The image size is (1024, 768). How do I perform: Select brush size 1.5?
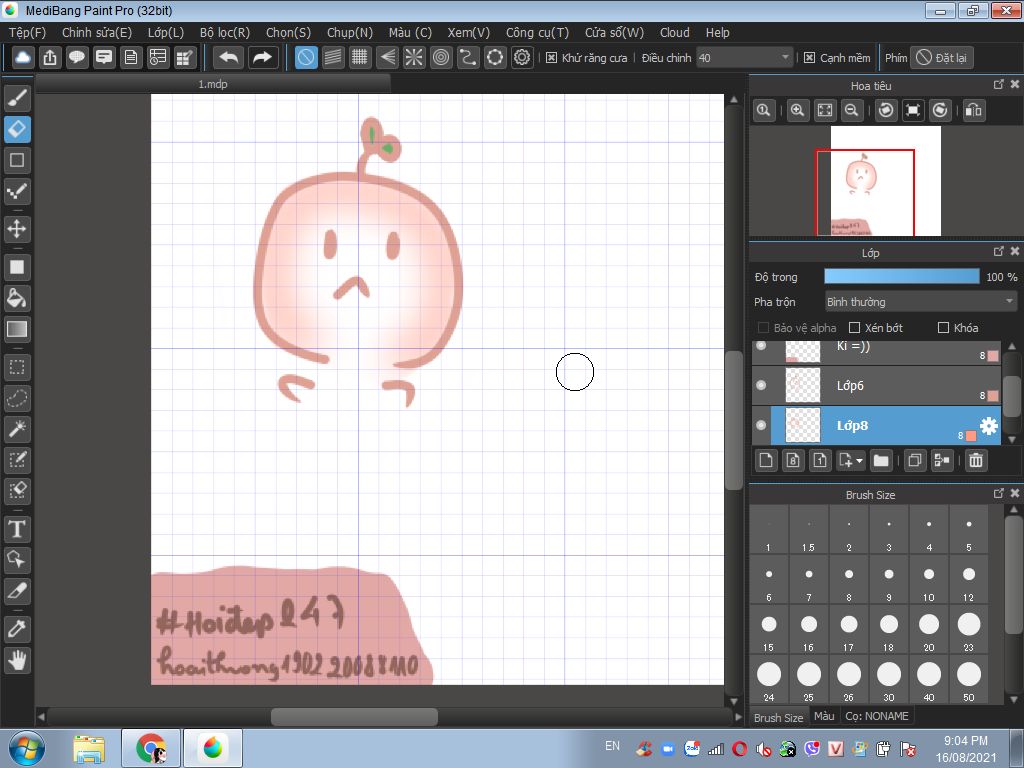(x=808, y=530)
